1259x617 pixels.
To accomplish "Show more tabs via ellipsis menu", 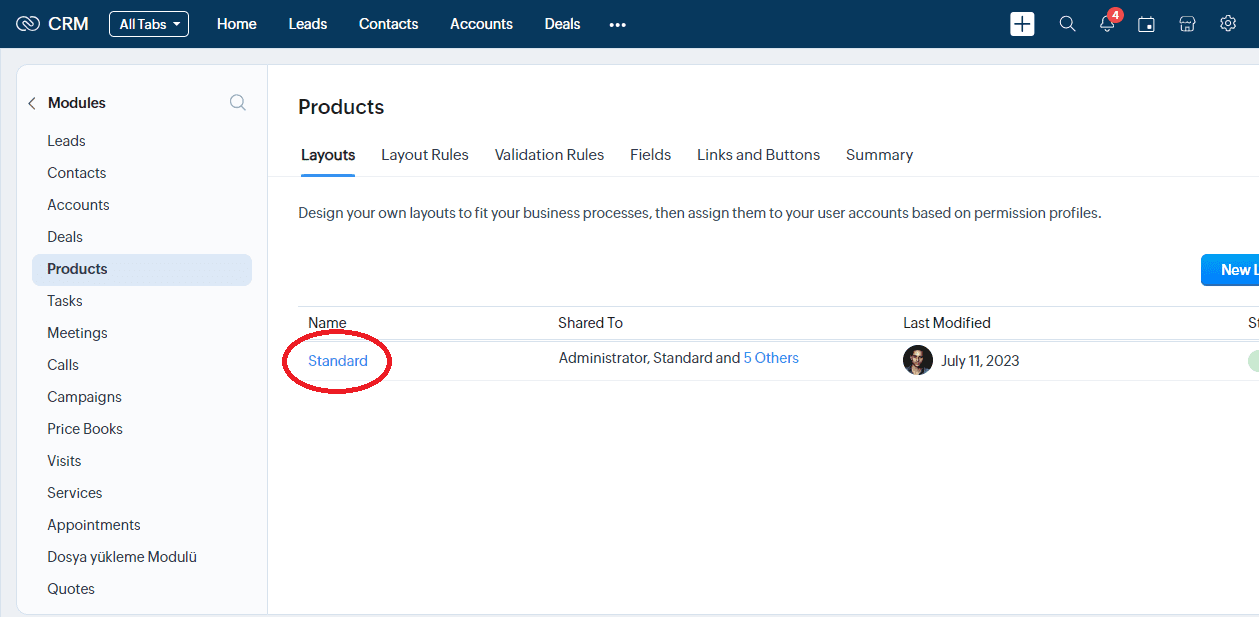I will click(617, 24).
